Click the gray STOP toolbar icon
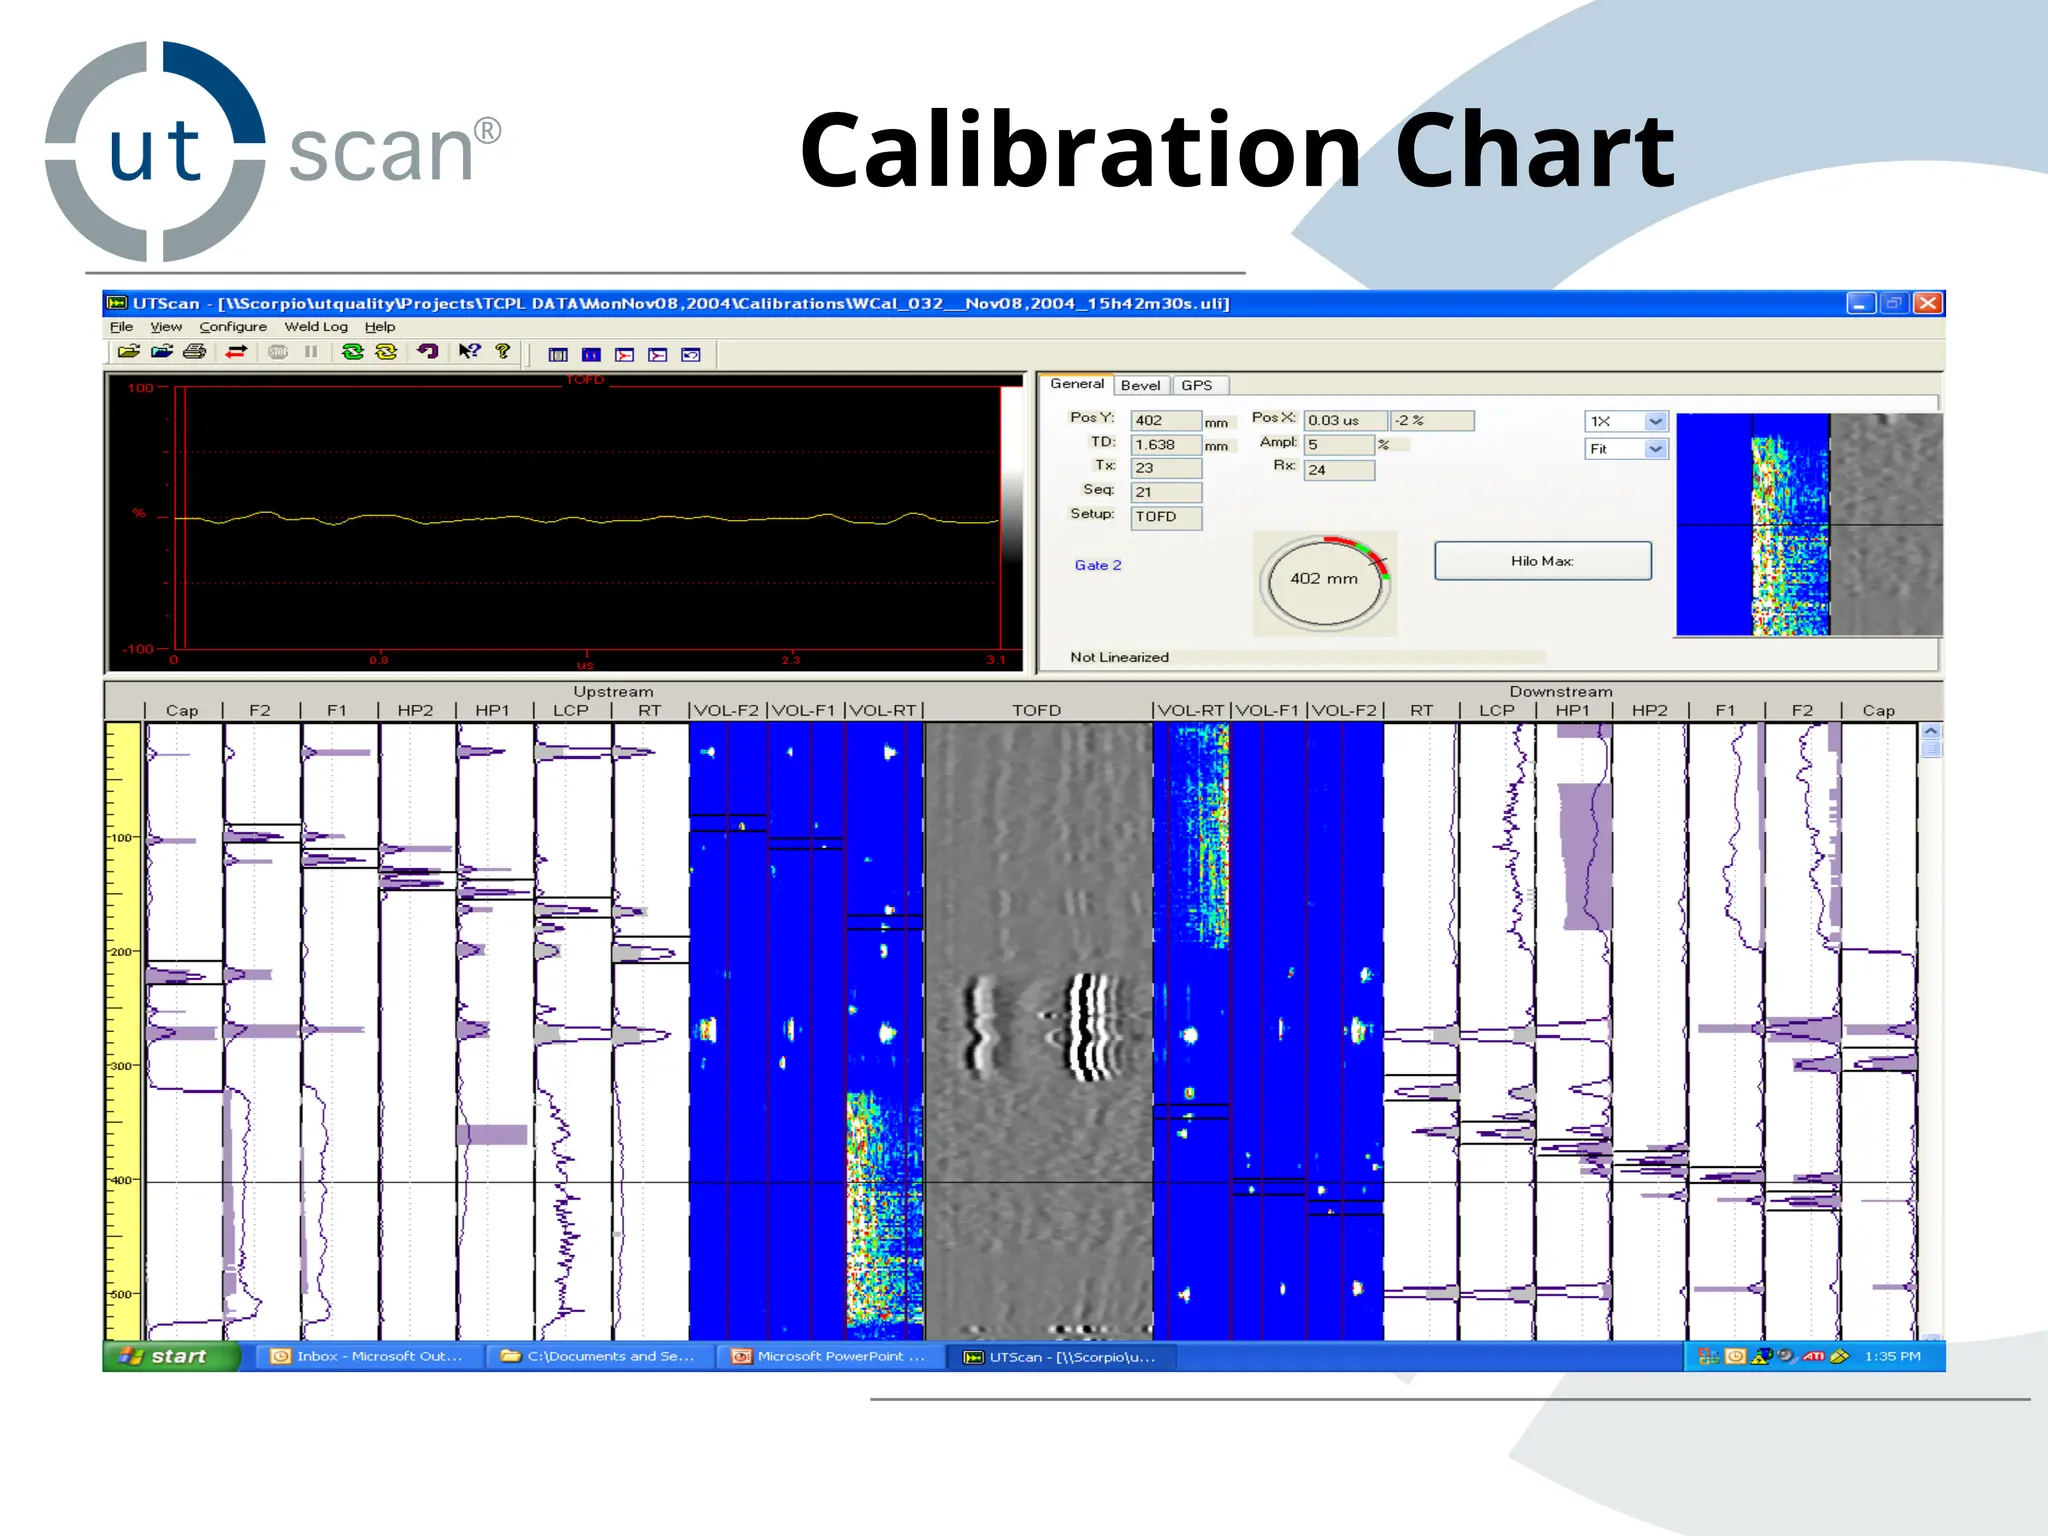Viewport: 2048px width, 1536px height. (x=278, y=352)
